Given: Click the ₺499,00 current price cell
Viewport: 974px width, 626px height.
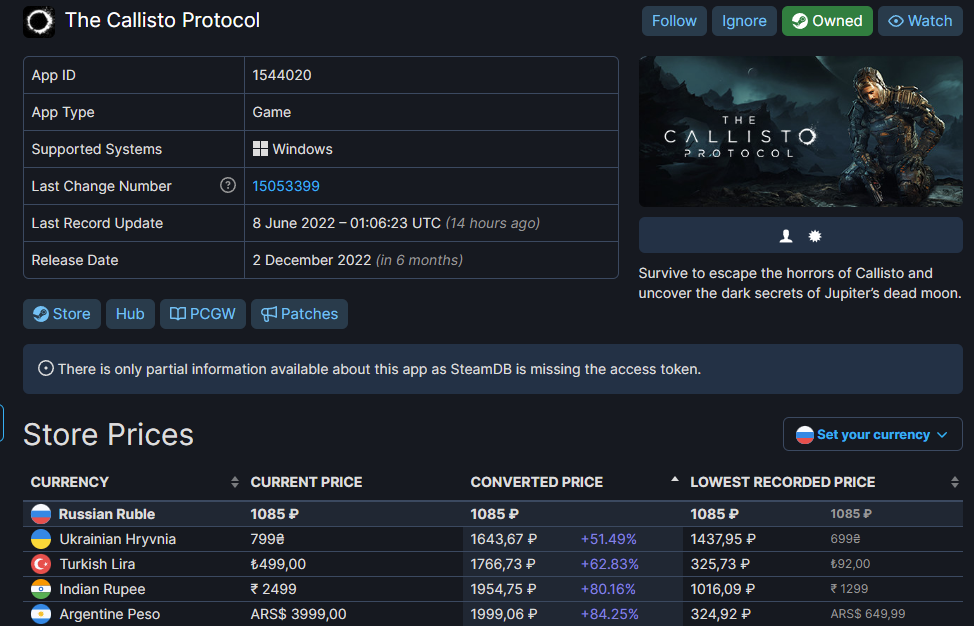Looking at the screenshot, I should point(278,564).
